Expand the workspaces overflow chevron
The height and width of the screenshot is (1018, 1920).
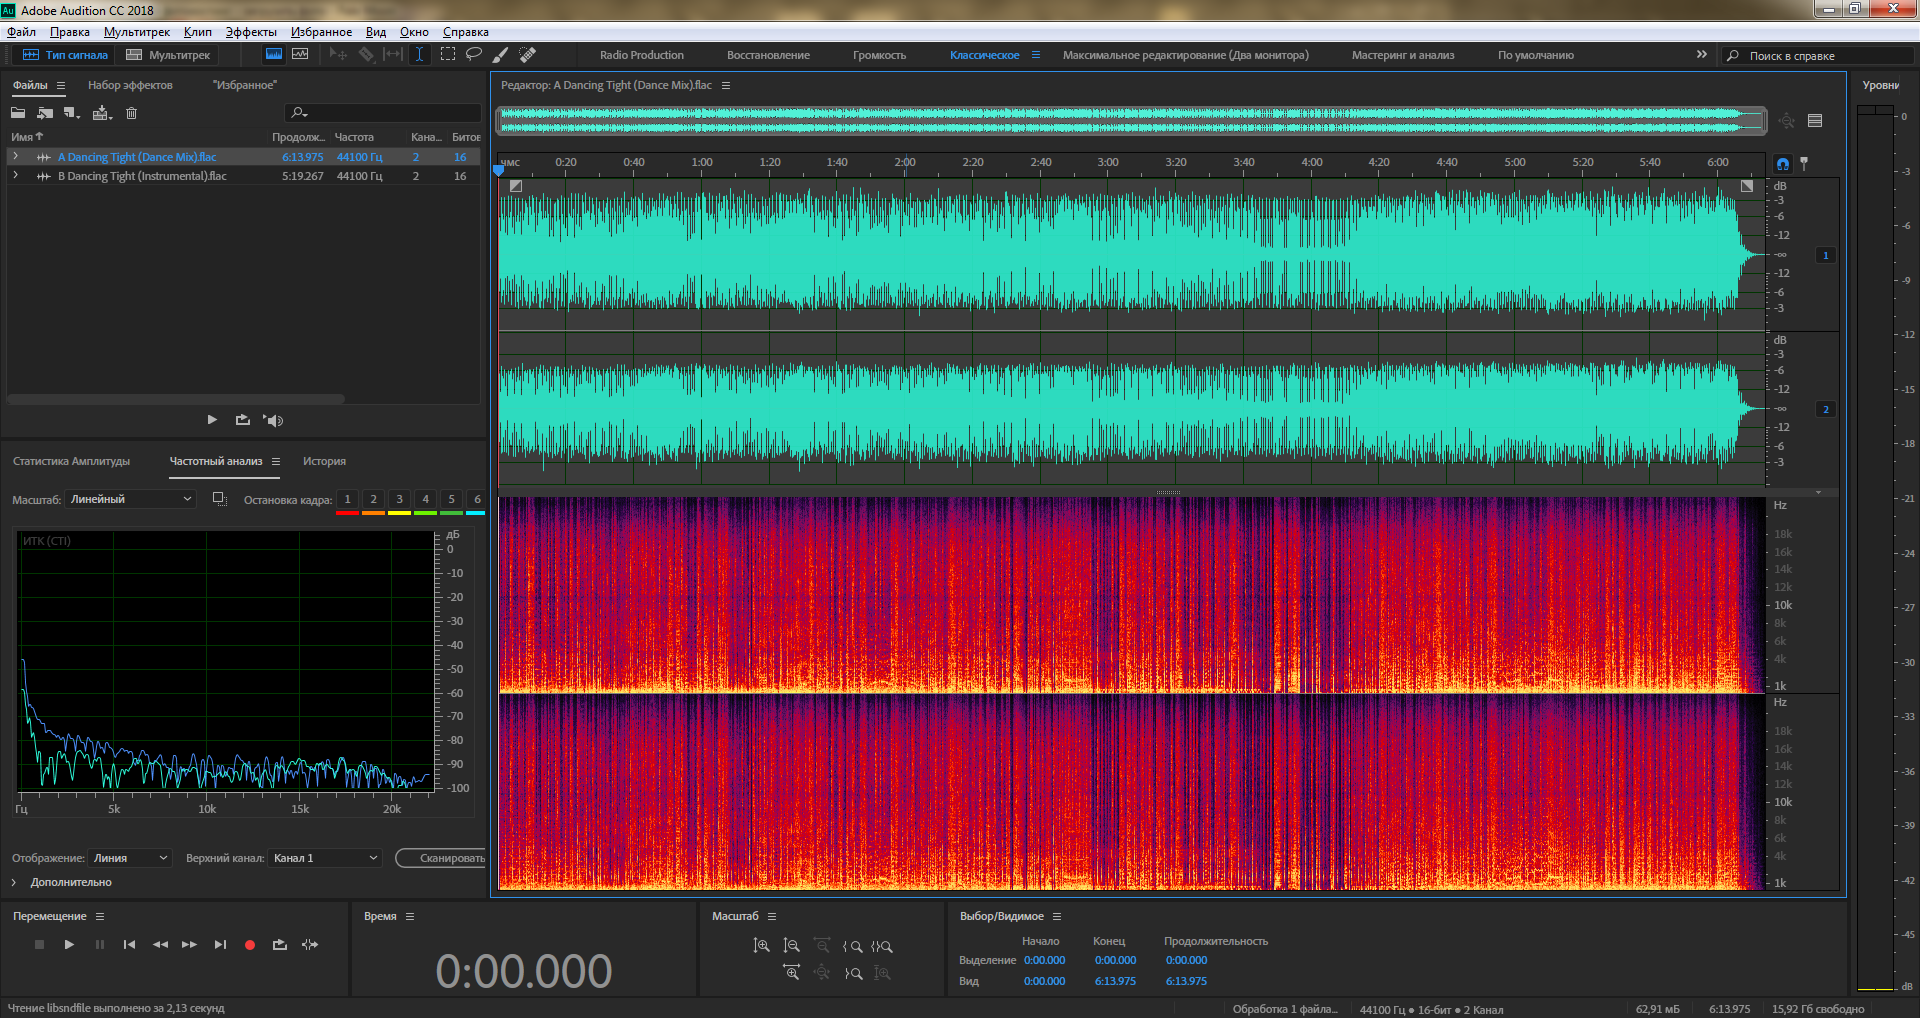pos(1702,55)
